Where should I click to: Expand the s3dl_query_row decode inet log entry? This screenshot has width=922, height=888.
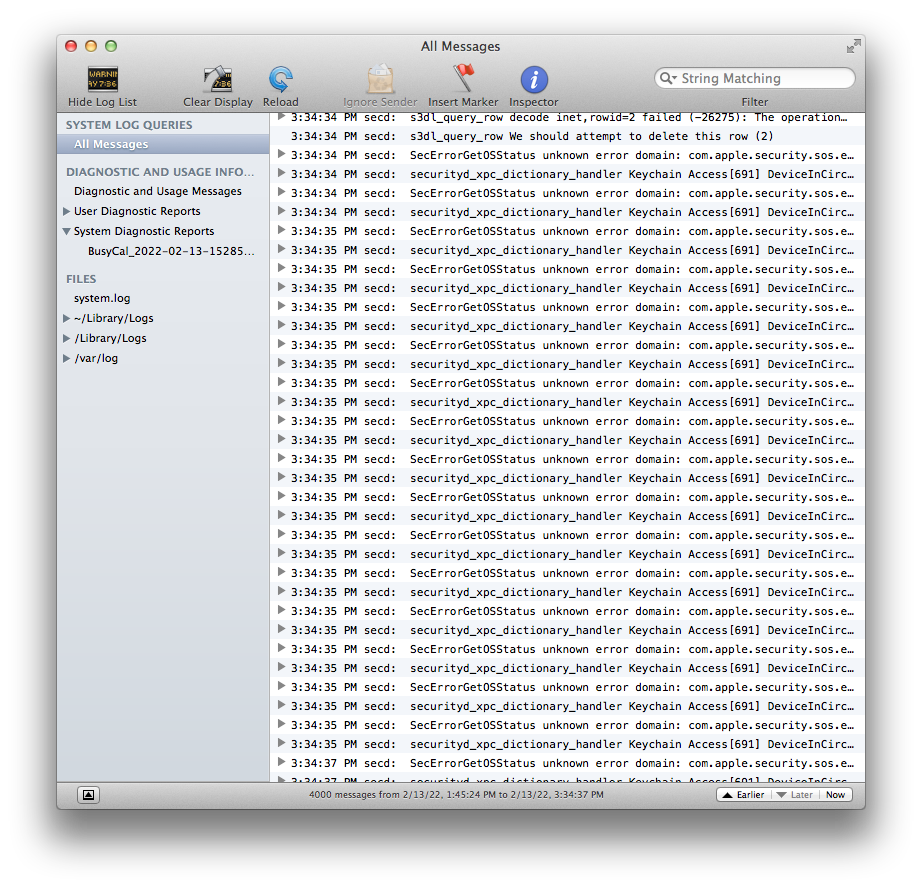point(281,116)
